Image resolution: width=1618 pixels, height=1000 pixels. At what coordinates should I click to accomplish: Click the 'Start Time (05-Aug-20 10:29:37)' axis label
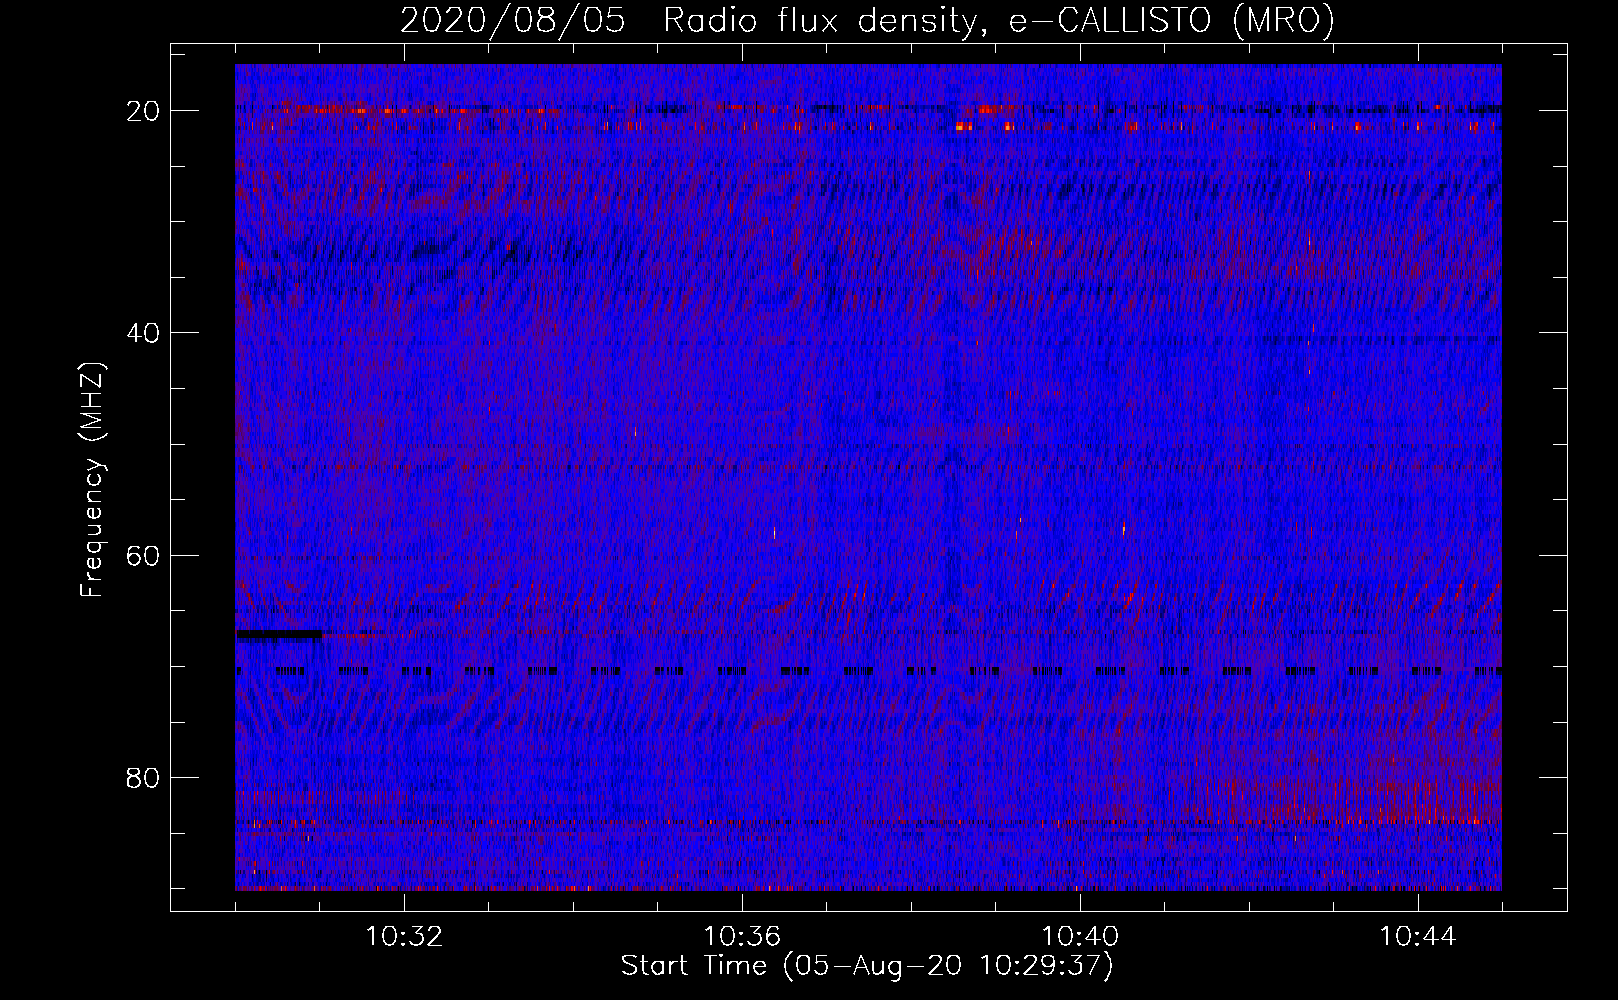867,966
